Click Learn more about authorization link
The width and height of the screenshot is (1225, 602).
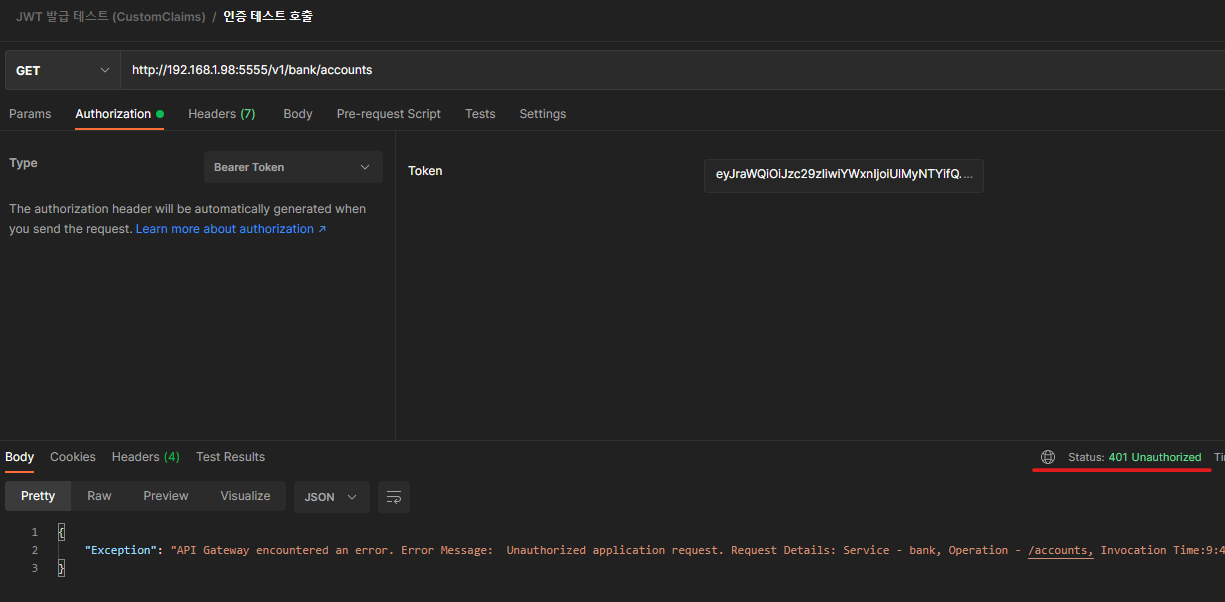(x=230, y=229)
